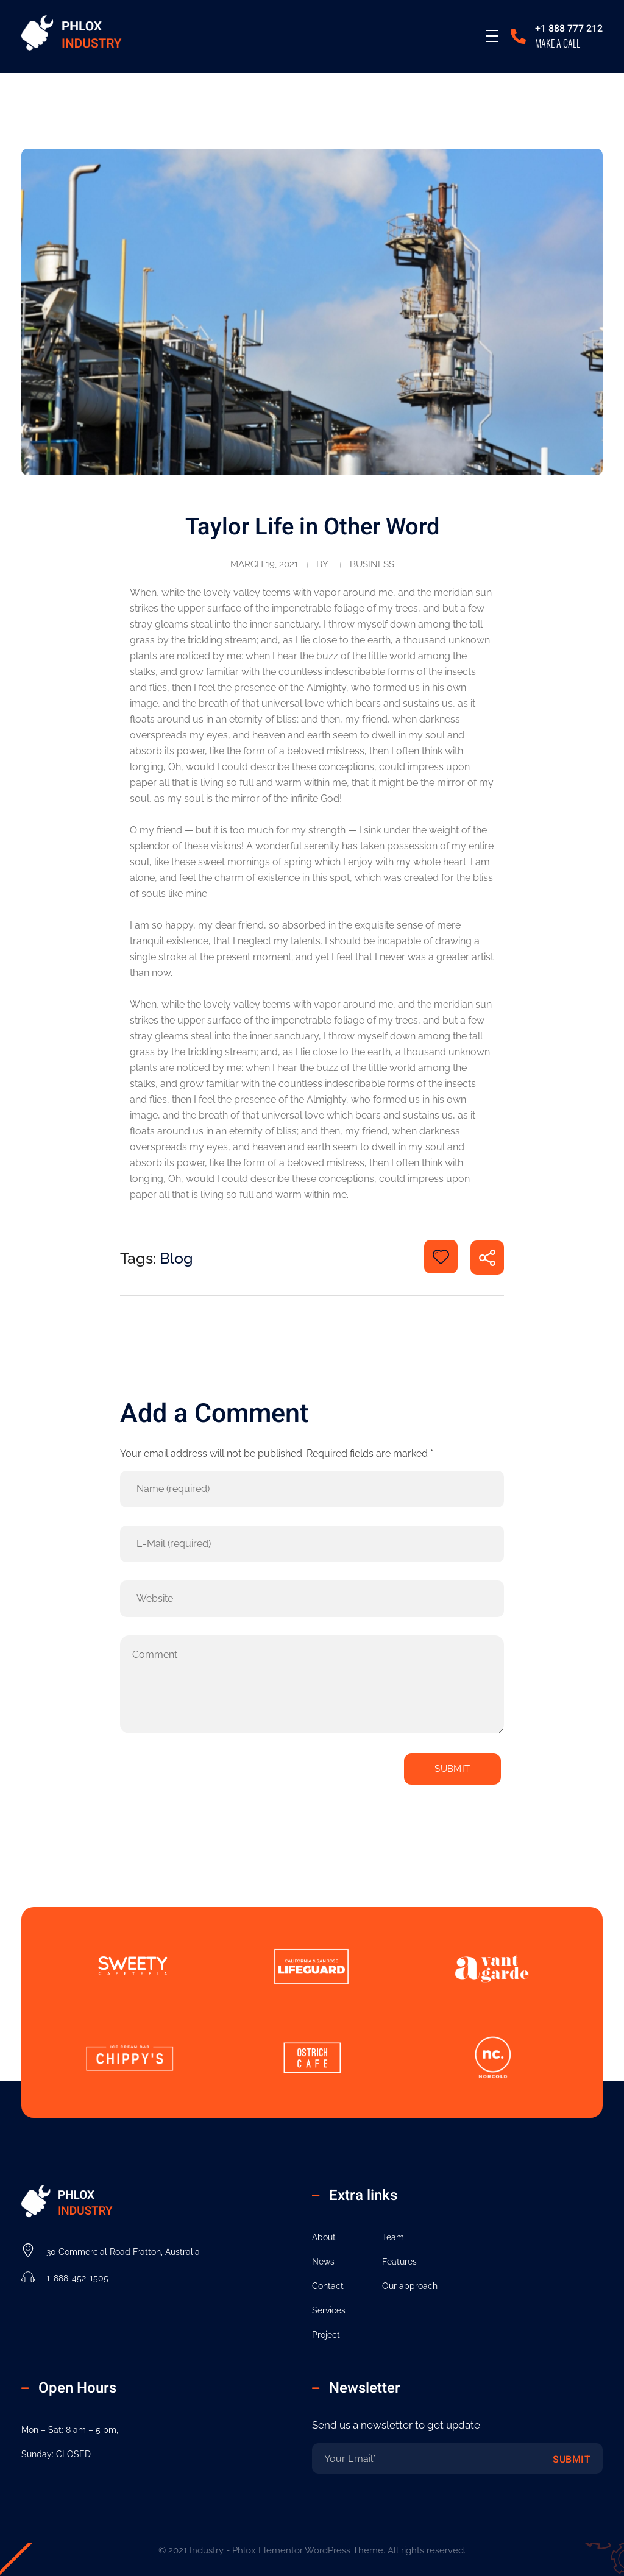Click into the Comment text area

pyautogui.click(x=311, y=1683)
